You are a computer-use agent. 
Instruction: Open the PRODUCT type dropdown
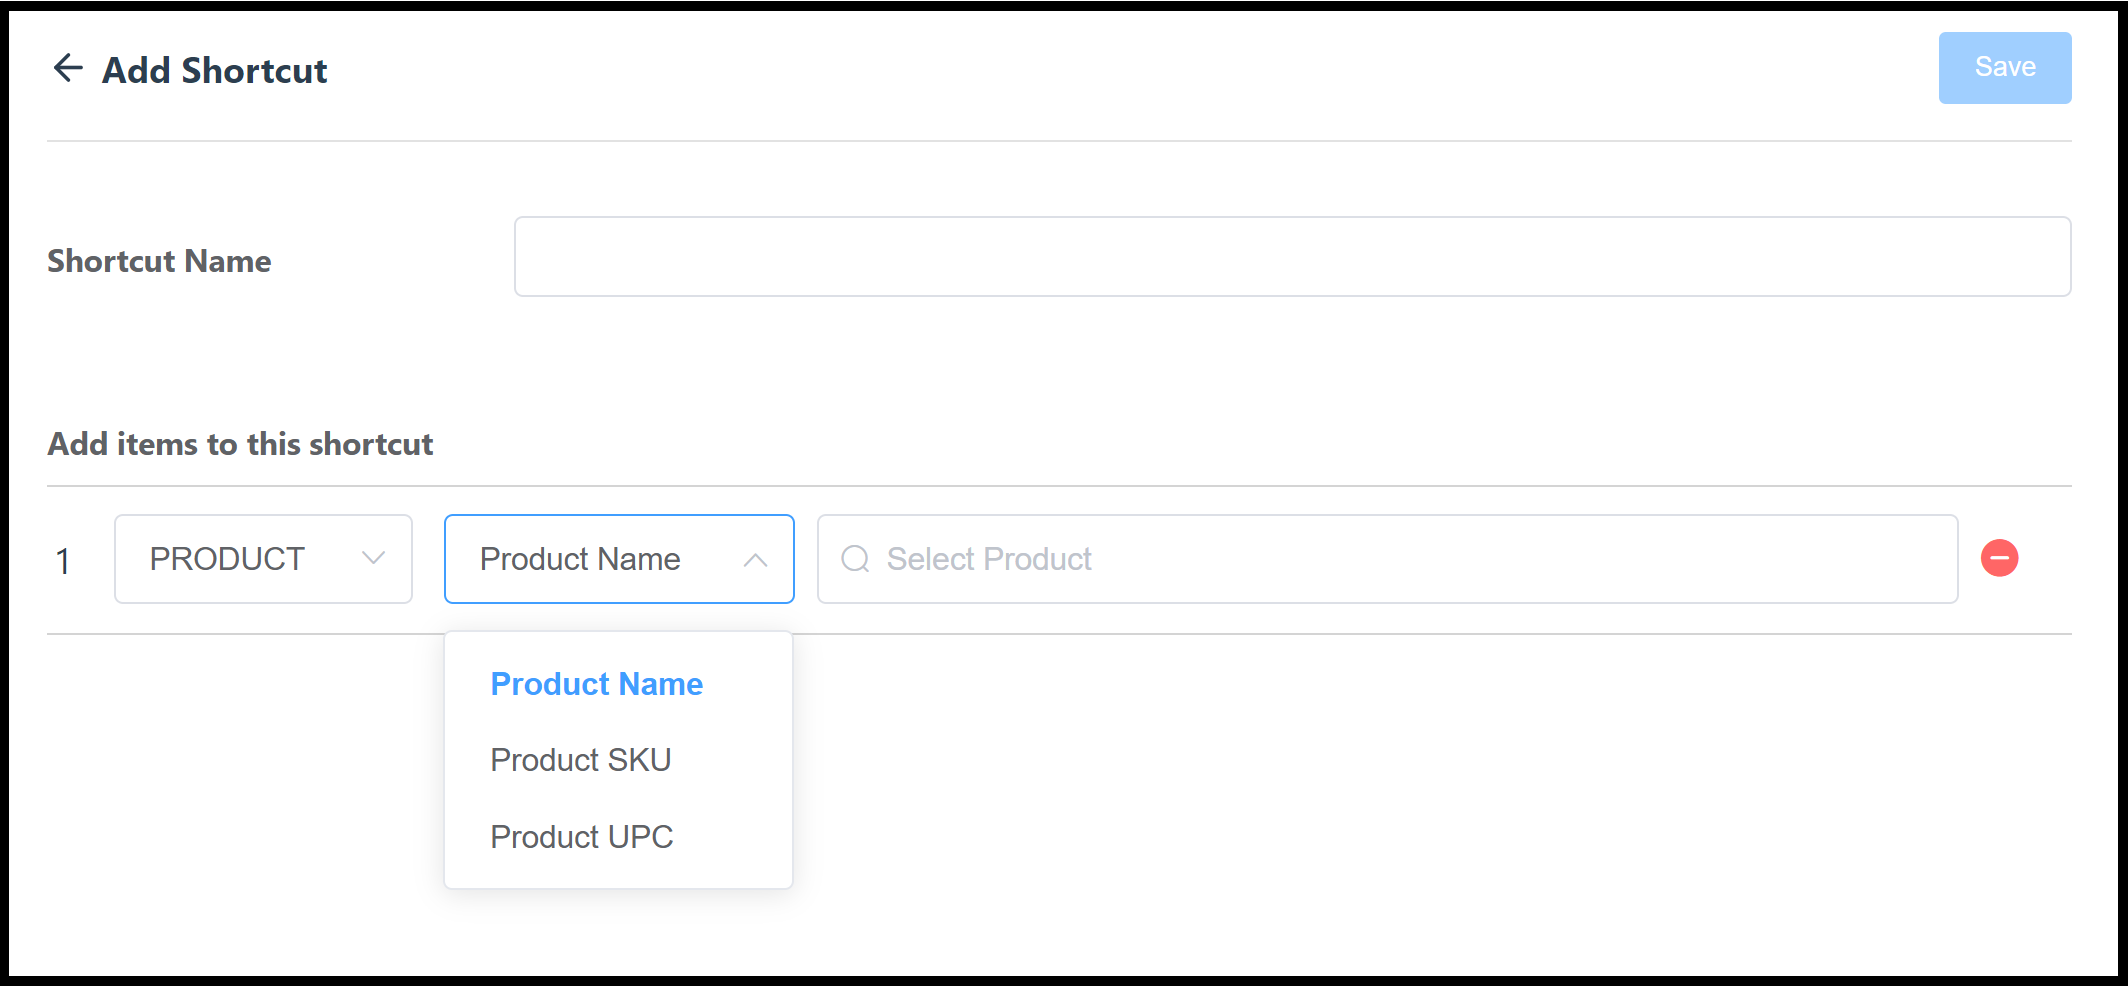[x=263, y=559]
